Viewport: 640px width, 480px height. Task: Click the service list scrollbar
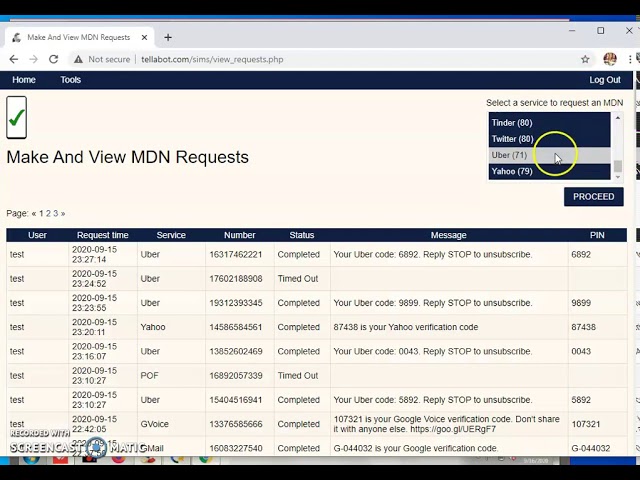coord(617,145)
